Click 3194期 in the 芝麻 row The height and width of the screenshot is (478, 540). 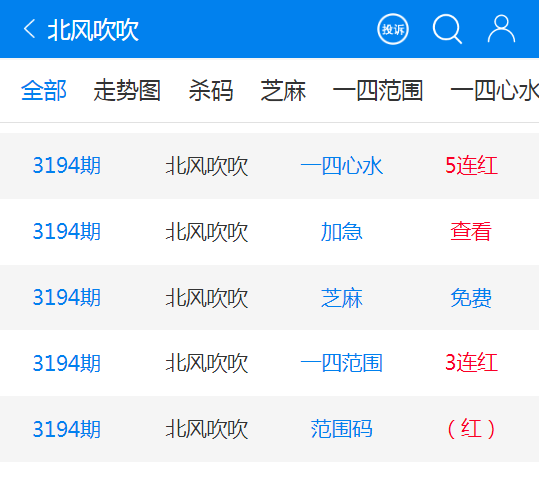pos(66,298)
